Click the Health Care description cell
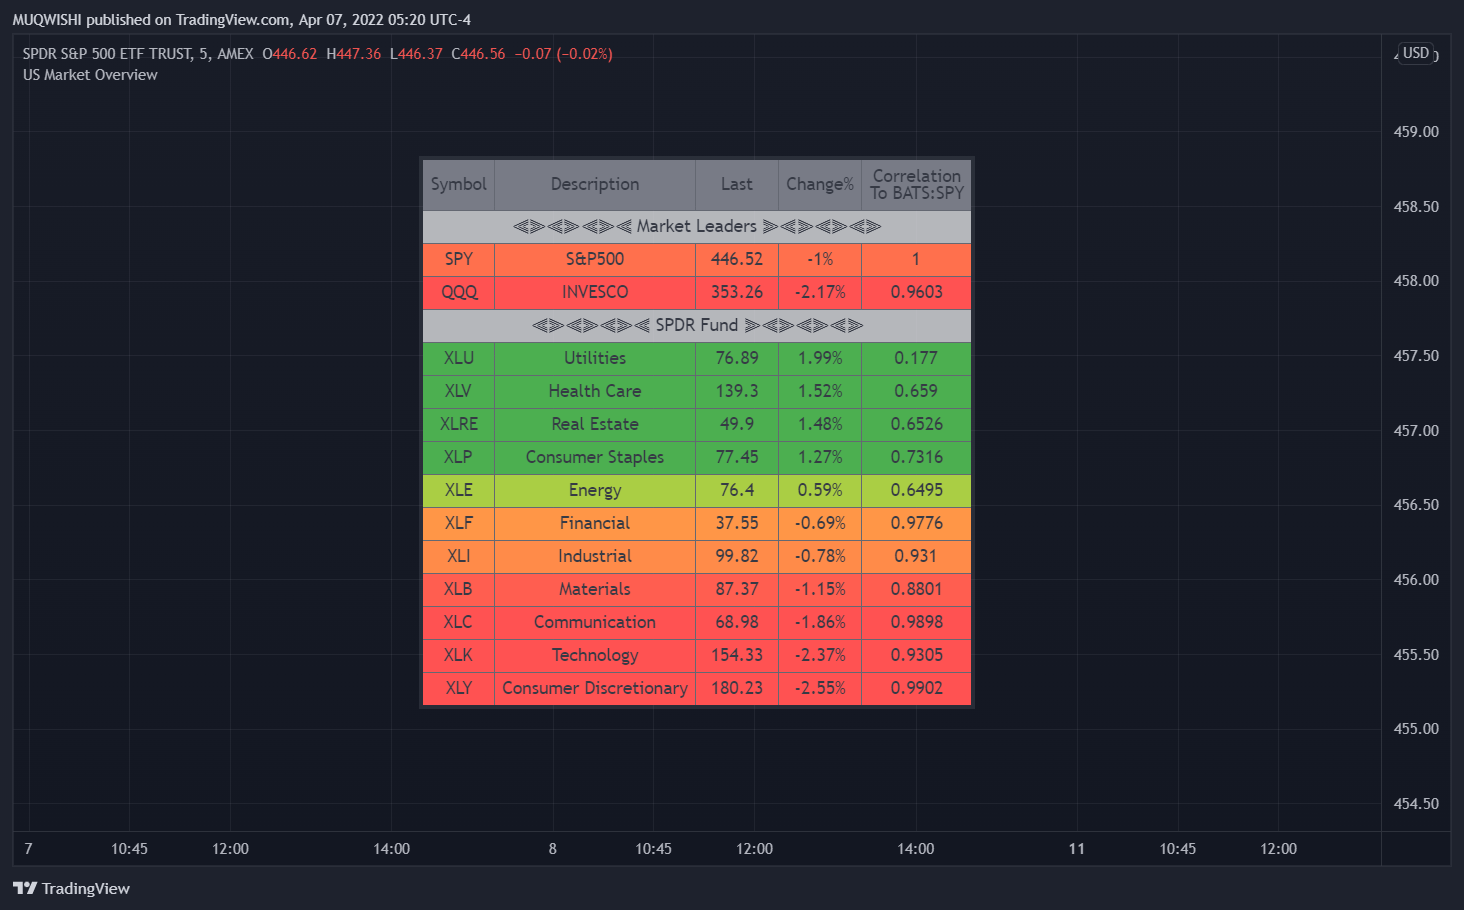The width and height of the screenshot is (1464, 910). pos(595,391)
